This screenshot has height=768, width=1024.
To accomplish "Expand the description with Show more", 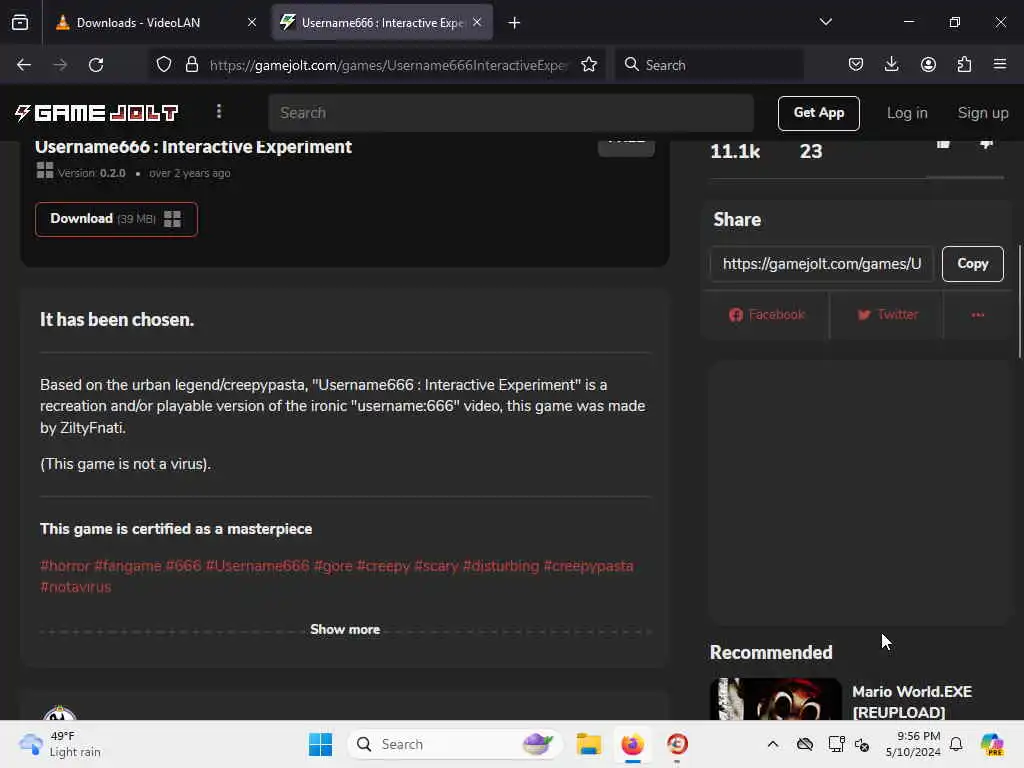I will click(345, 630).
